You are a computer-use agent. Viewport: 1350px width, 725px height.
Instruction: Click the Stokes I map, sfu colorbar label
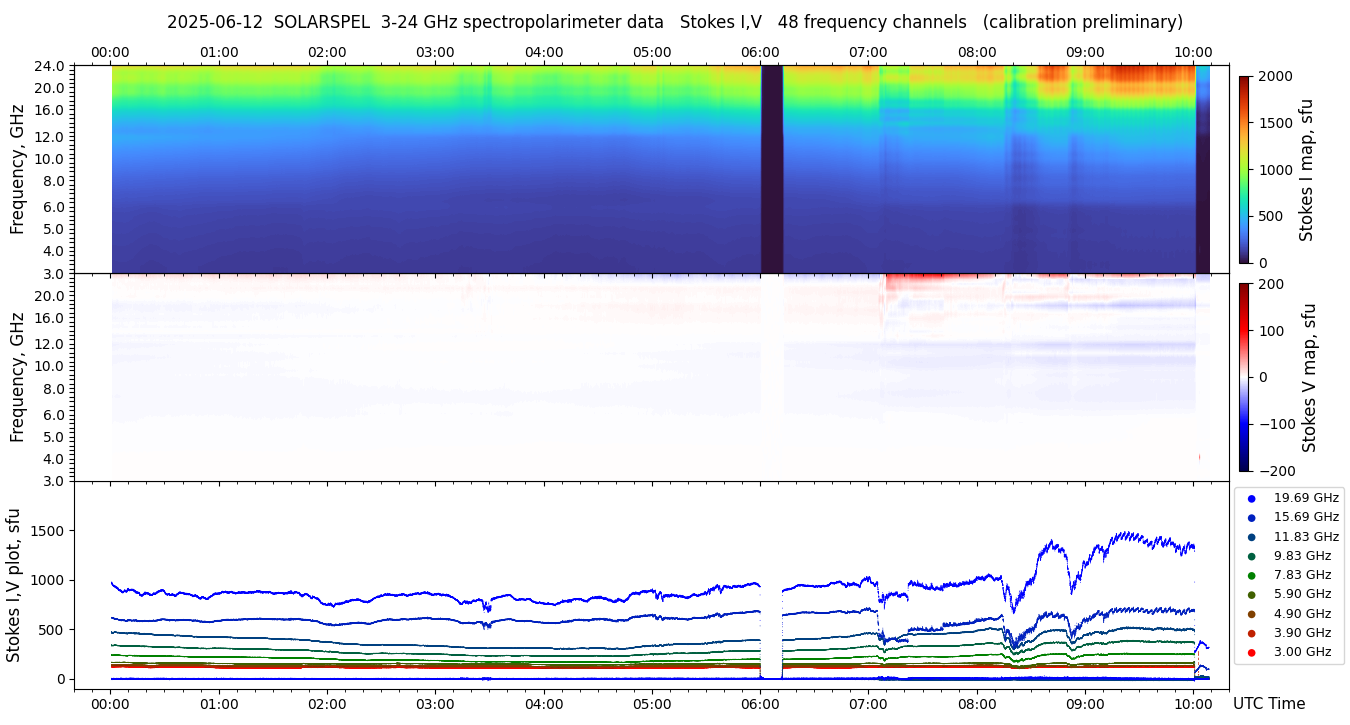coord(1306,169)
